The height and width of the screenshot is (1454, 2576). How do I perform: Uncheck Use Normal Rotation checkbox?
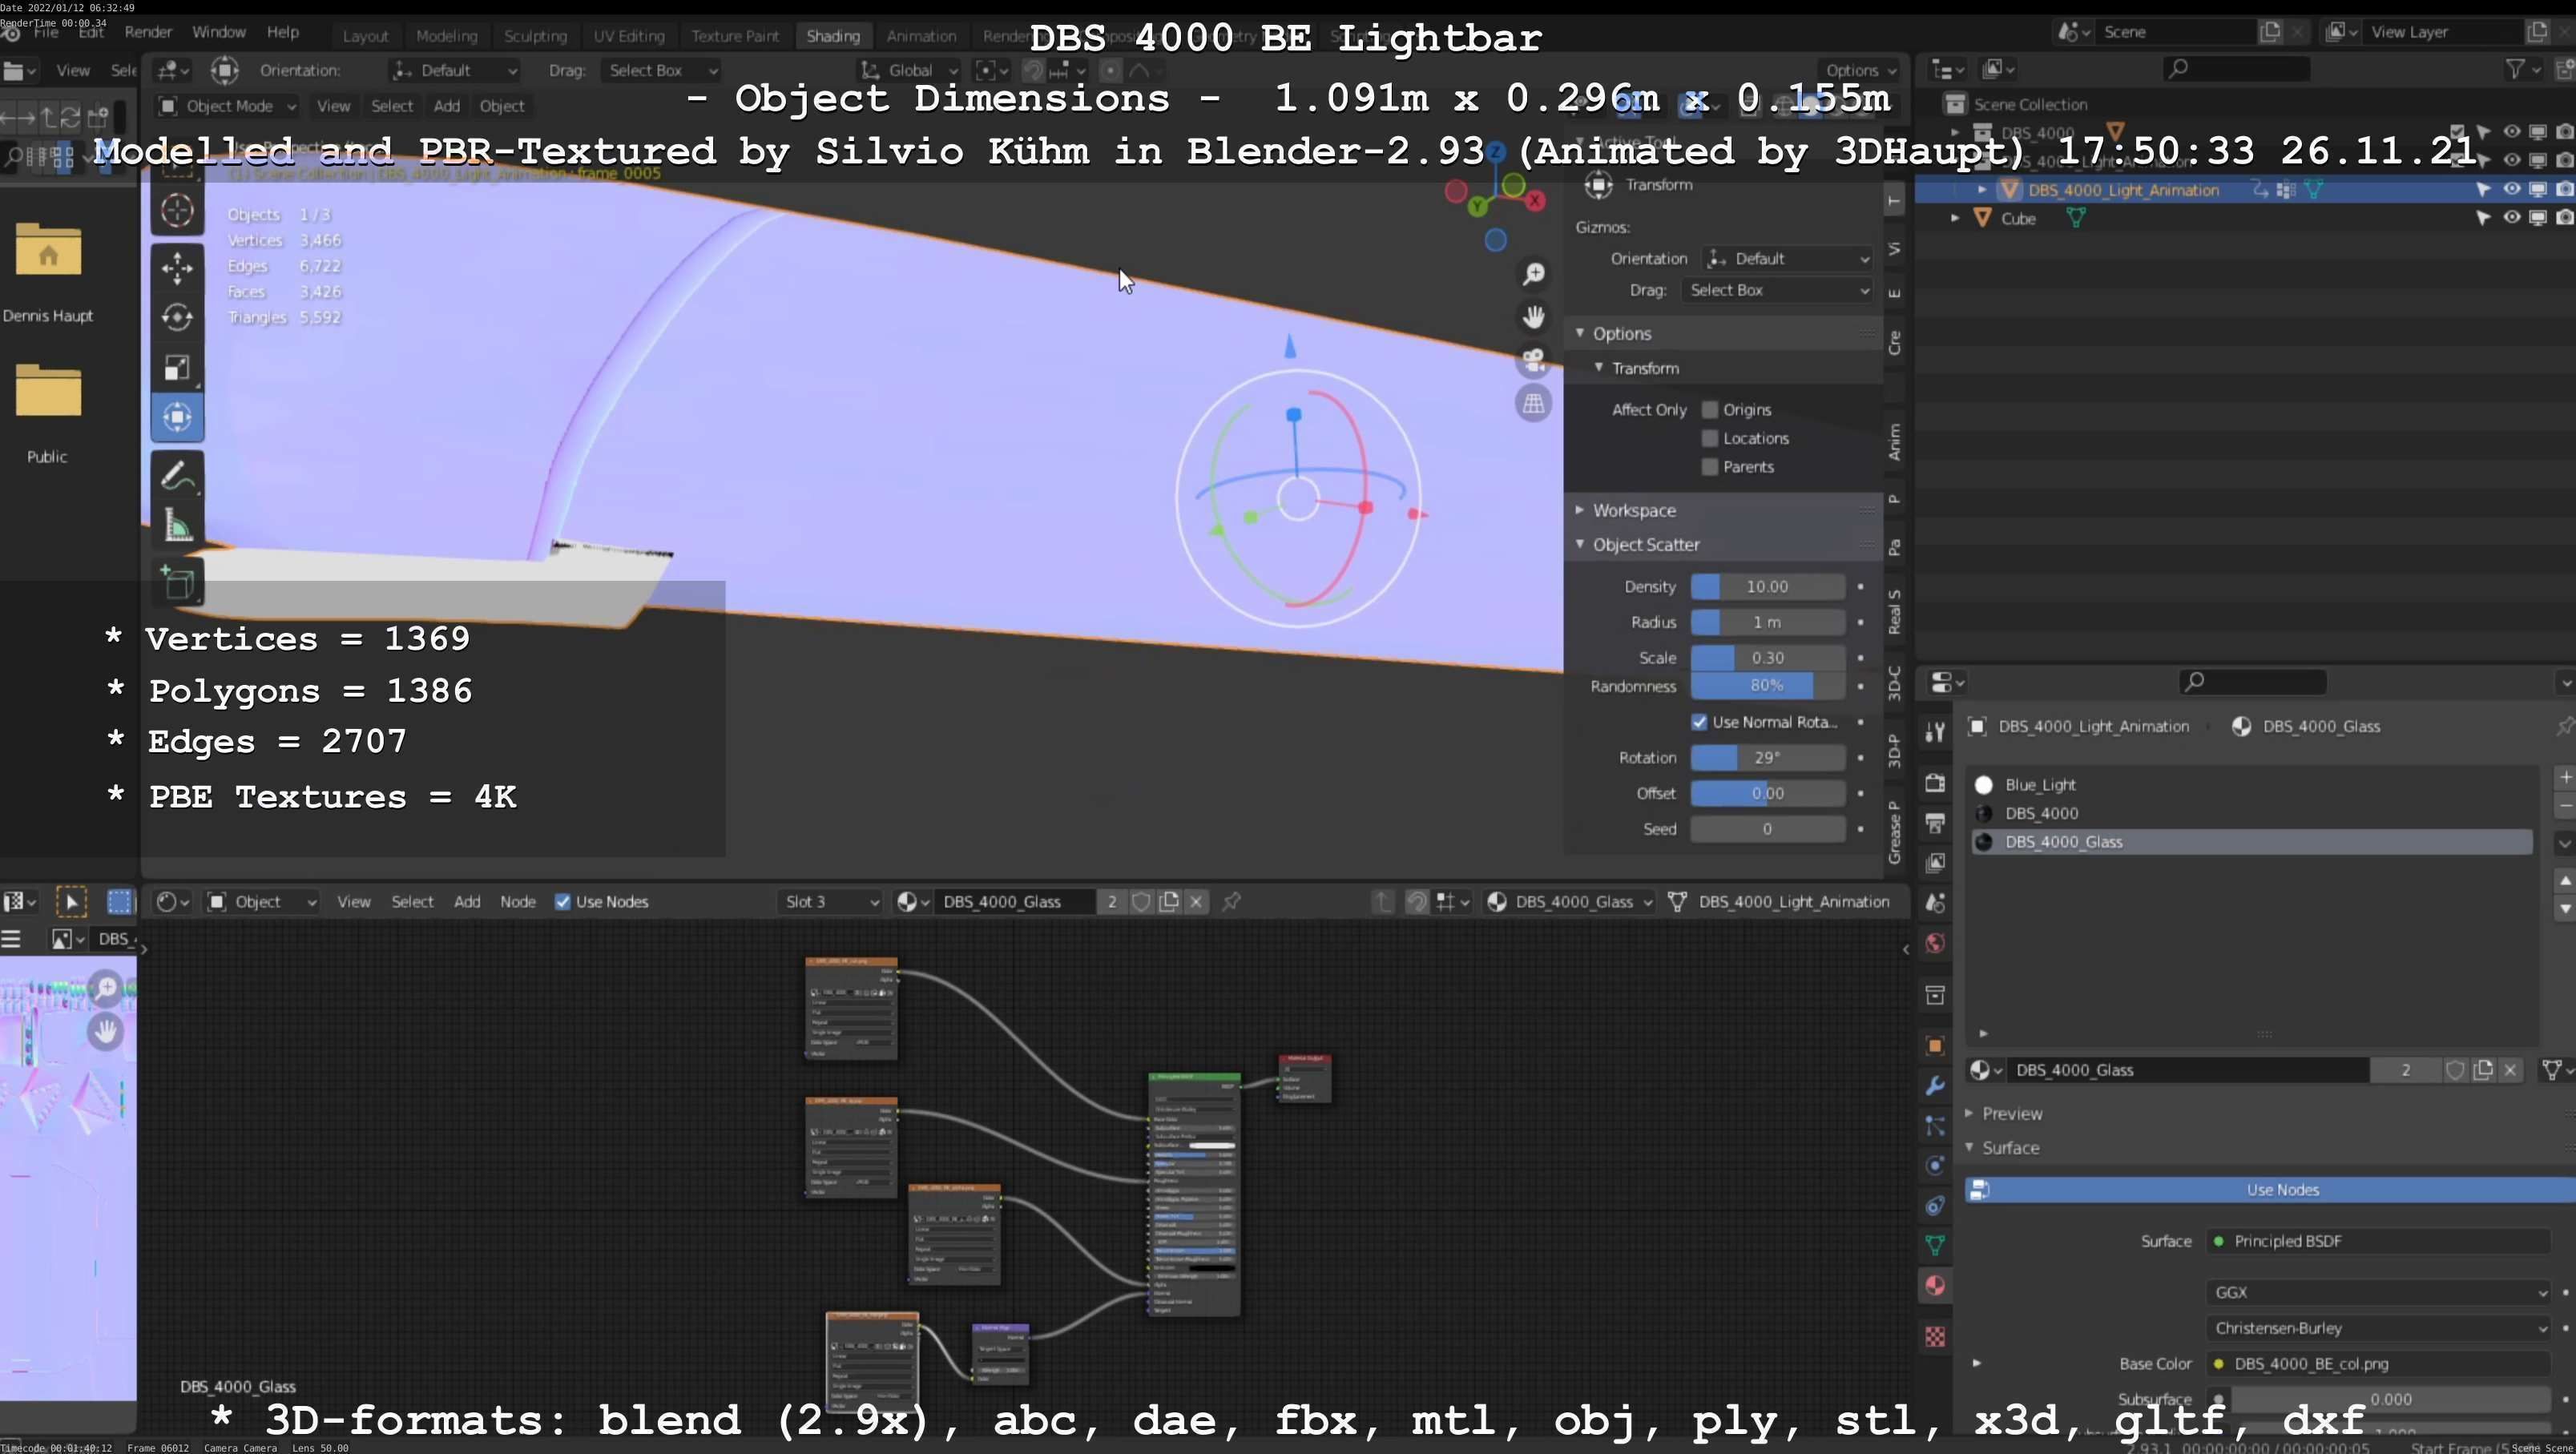coord(1699,722)
